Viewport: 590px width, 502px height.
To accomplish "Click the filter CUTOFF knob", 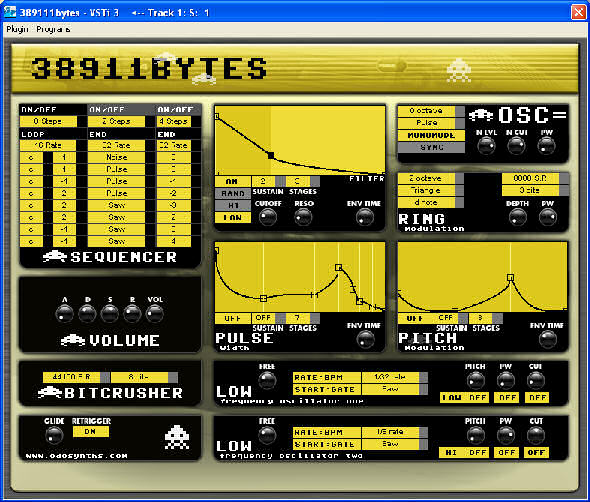I will [268, 217].
